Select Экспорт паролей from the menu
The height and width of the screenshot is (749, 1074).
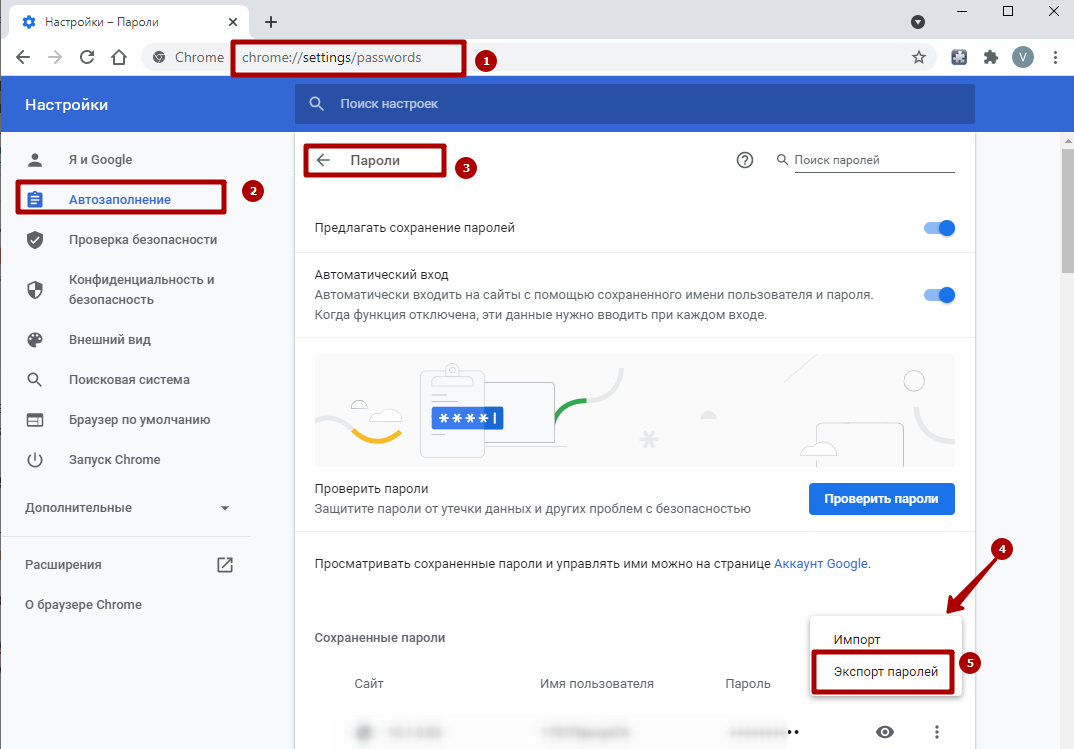(x=886, y=672)
